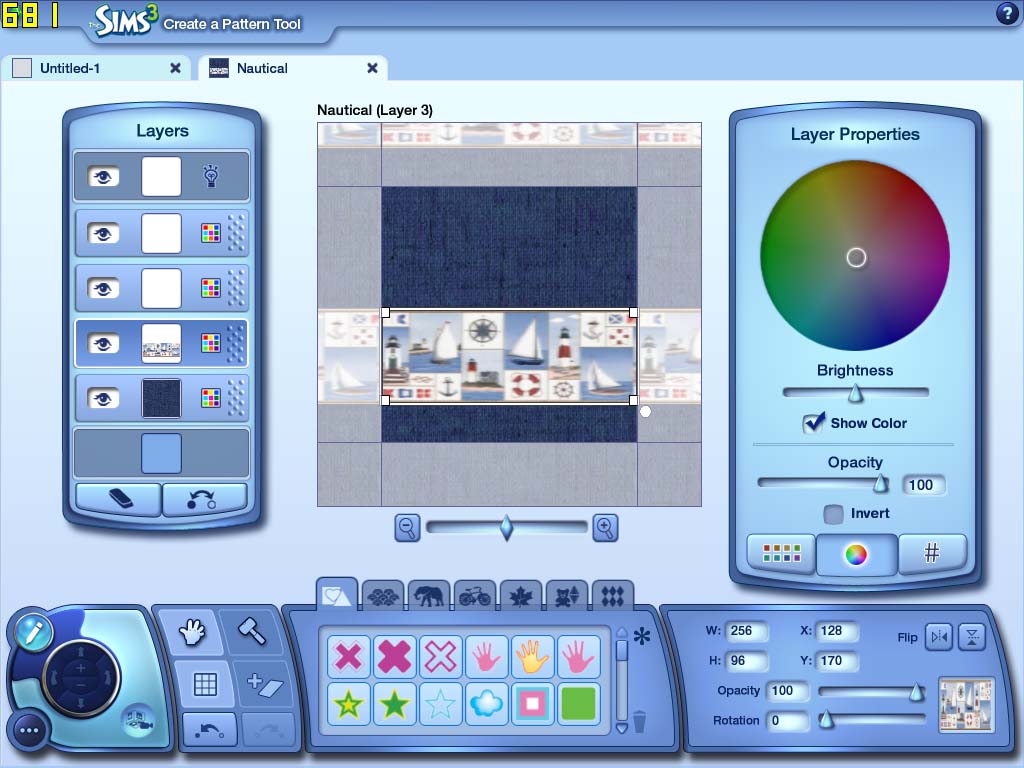The height and width of the screenshot is (768, 1024).
Task: Click the flip horizontal icon
Action: click(x=939, y=636)
